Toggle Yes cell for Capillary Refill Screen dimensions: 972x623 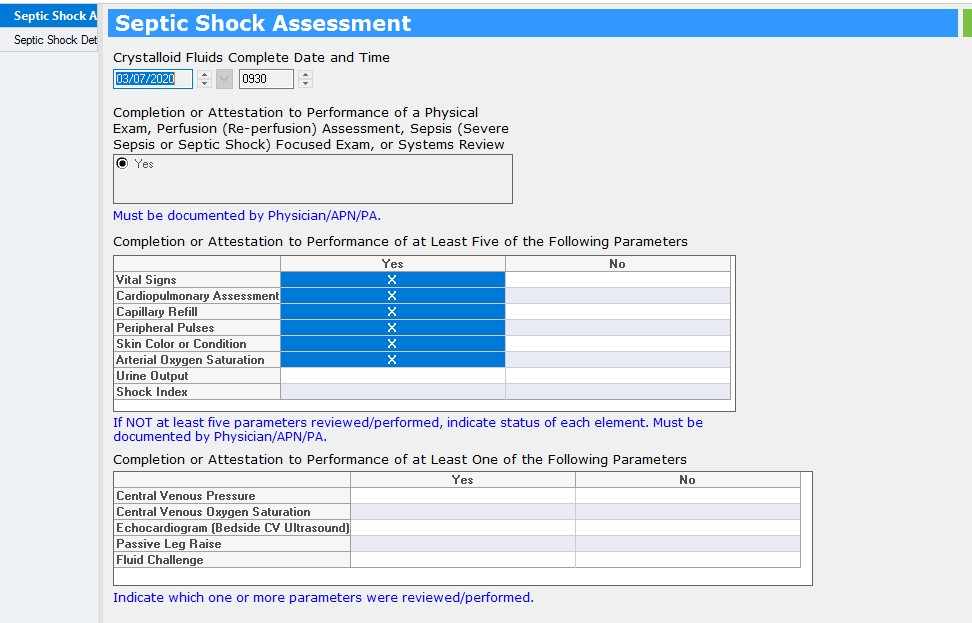pyautogui.click(x=392, y=312)
